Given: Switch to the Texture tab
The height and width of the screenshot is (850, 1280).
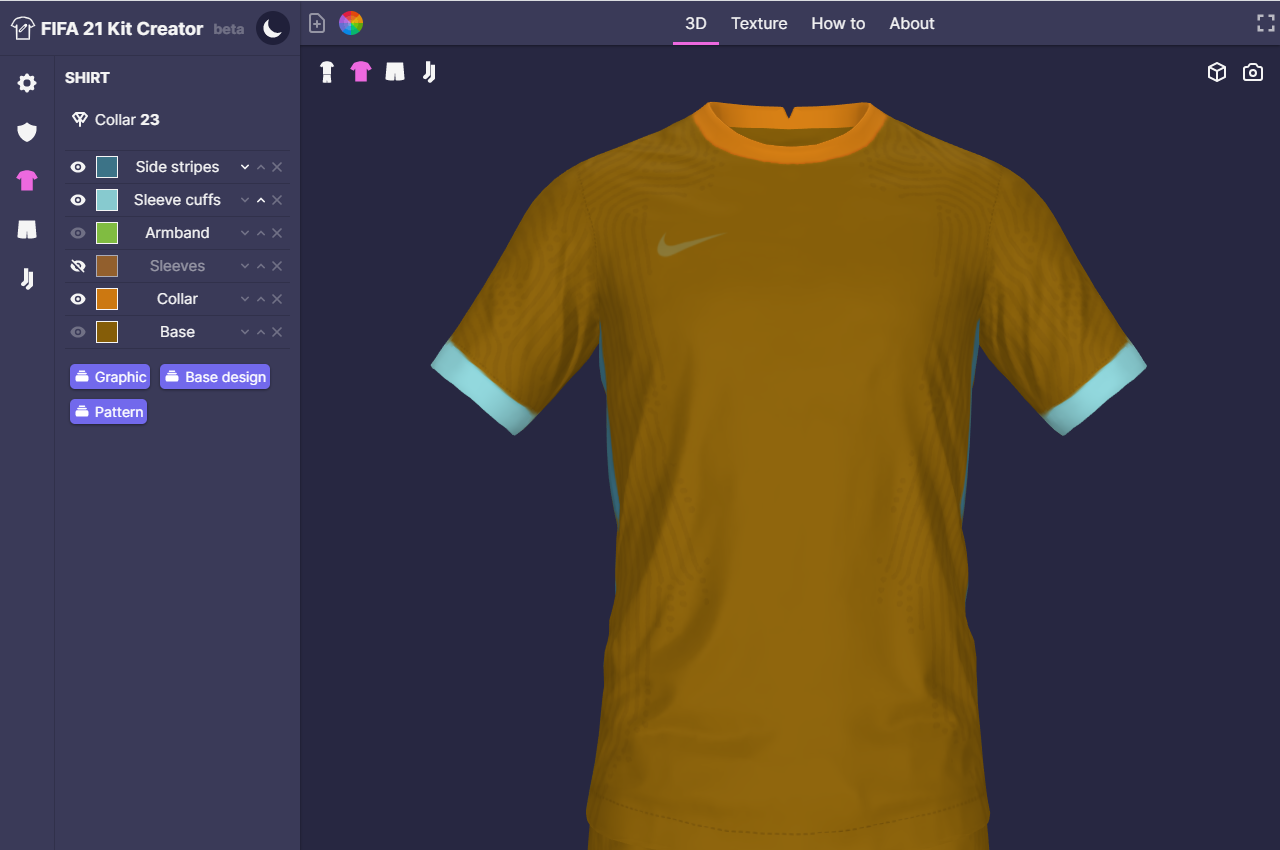Looking at the screenshot, I should (x=759, y=23).
